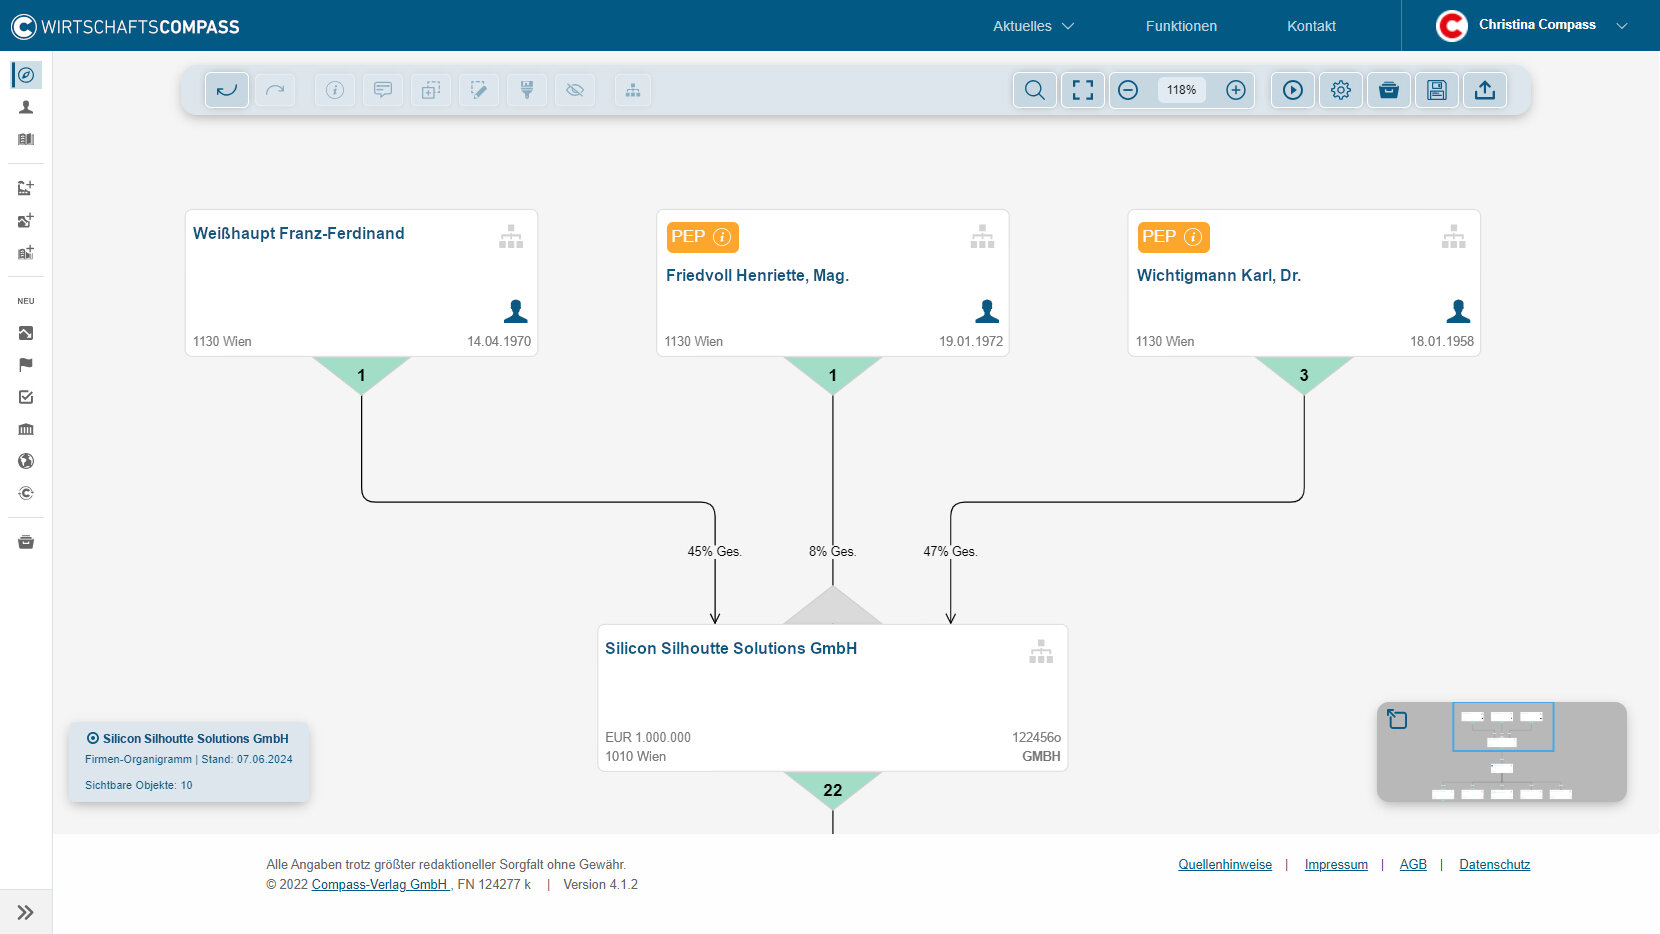This screenshot has width=1660, height=934.
Task: Click the hierarchy layout icon in toolbar
Action: point(633,90)
